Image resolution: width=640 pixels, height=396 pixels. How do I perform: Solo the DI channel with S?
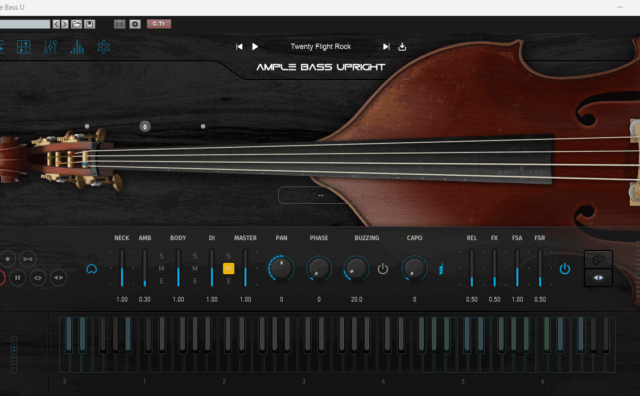click(x=229, y=256)
